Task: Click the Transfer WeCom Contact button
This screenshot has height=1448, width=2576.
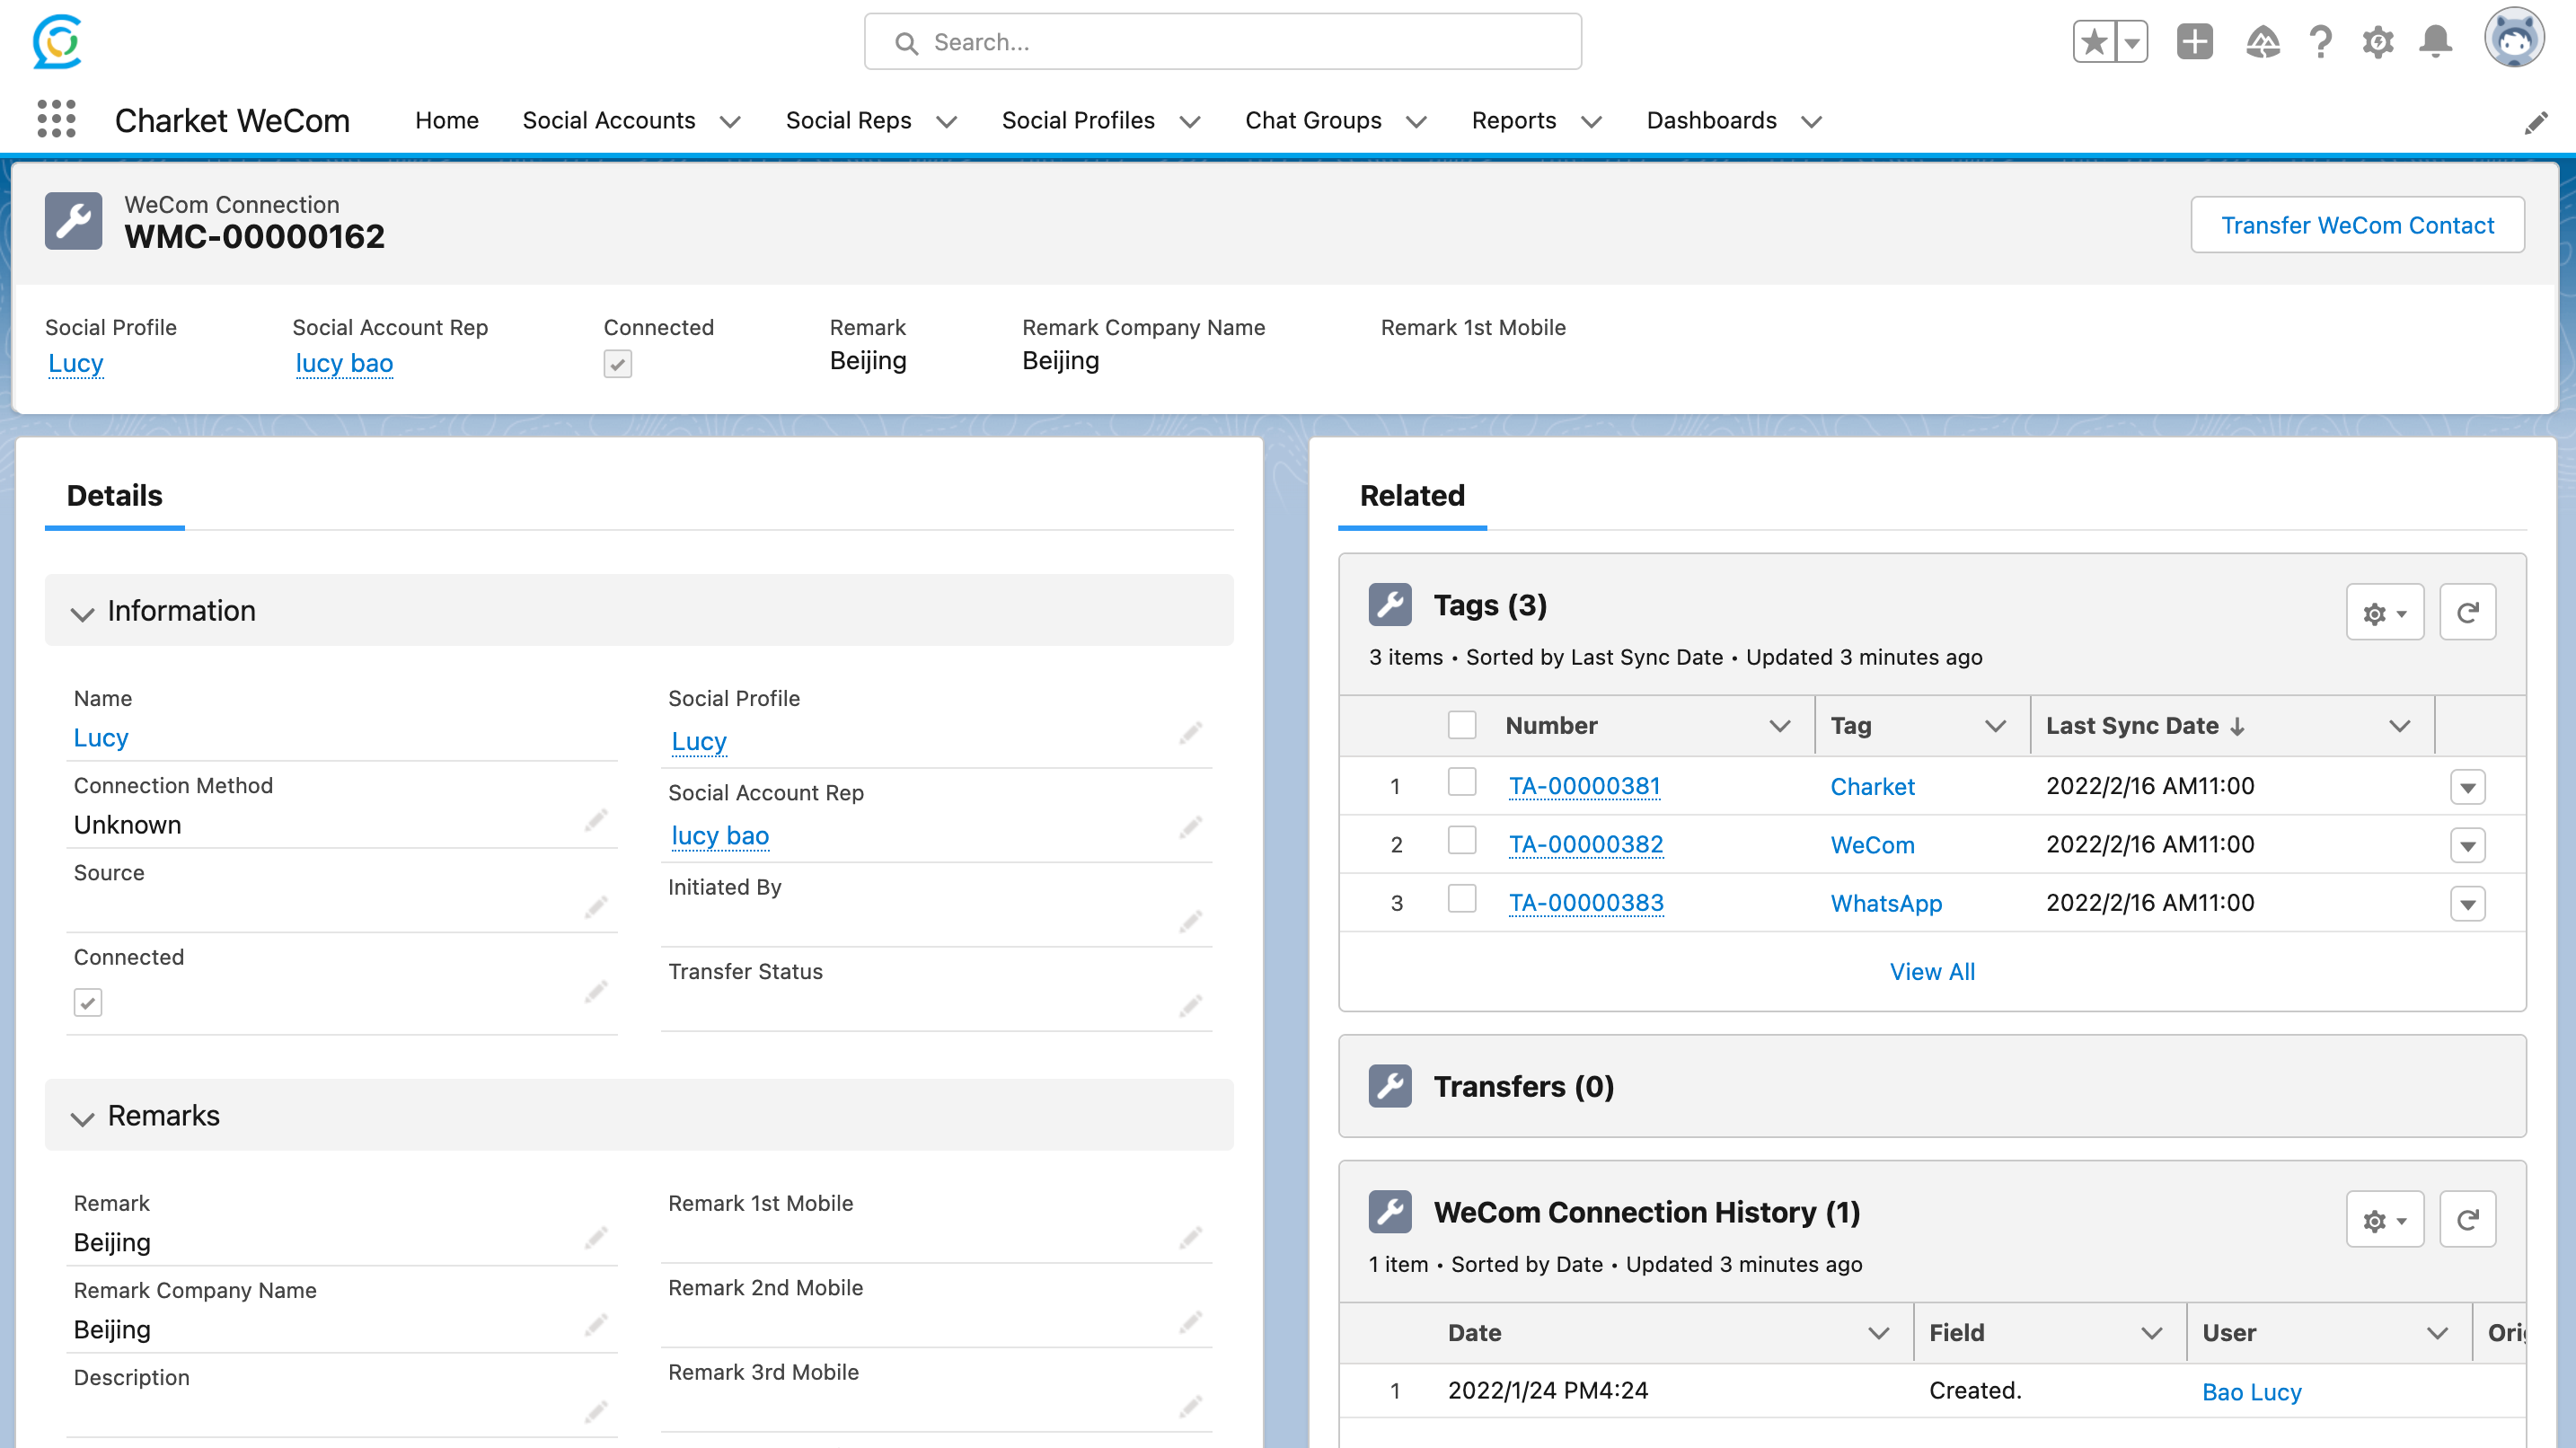Action: (x=2357, y=225)
